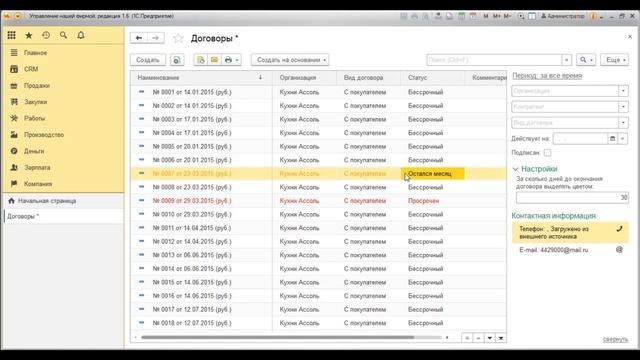Screen dimensions: 640x360
Task: Open the info icon in title bar
Action: pos(593,16)
